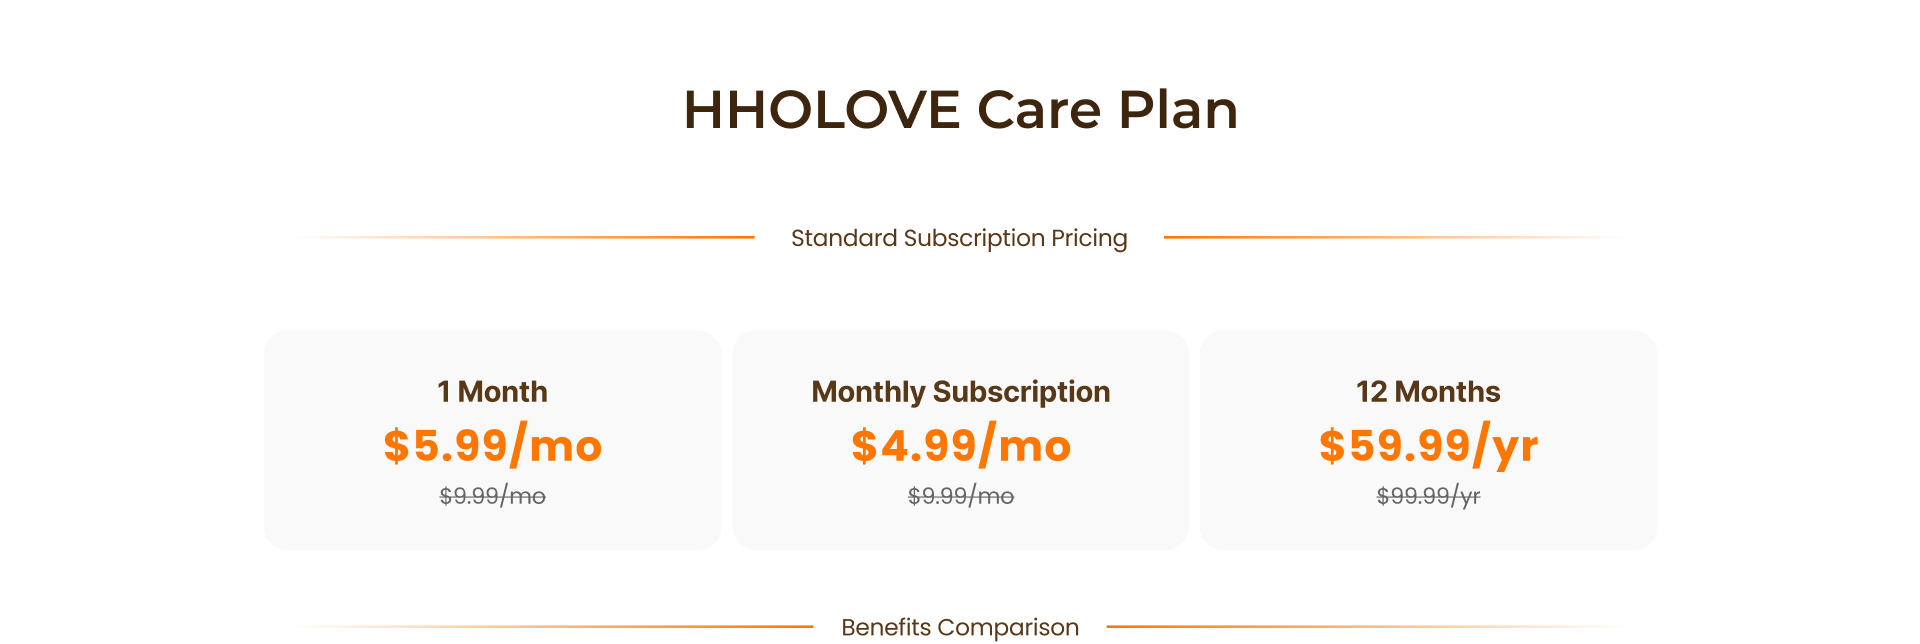Screen dimensions: 1920x644
Task: Click the crossed-out $99.99/yr price
Action: [x=1428, y=495]
